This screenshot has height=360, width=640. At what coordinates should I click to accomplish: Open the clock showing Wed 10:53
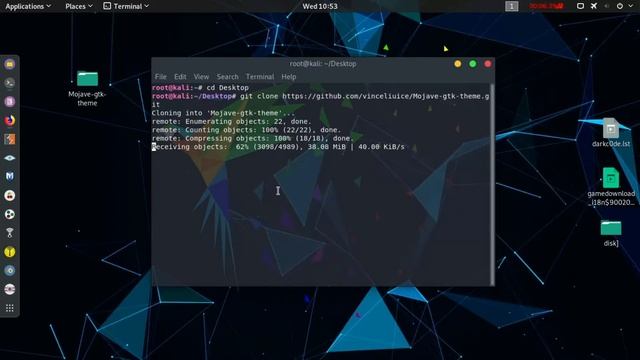tap(320, 6)
